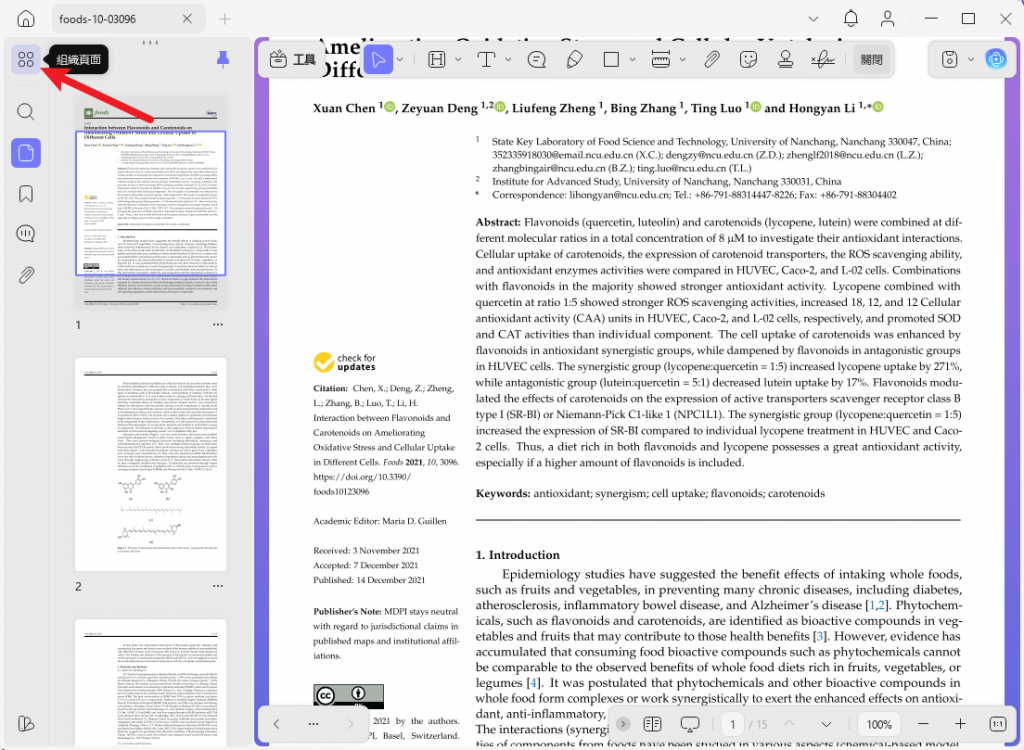Toggle two-page reading view
The image size is (1024, 750).
[x=652, y=724]
